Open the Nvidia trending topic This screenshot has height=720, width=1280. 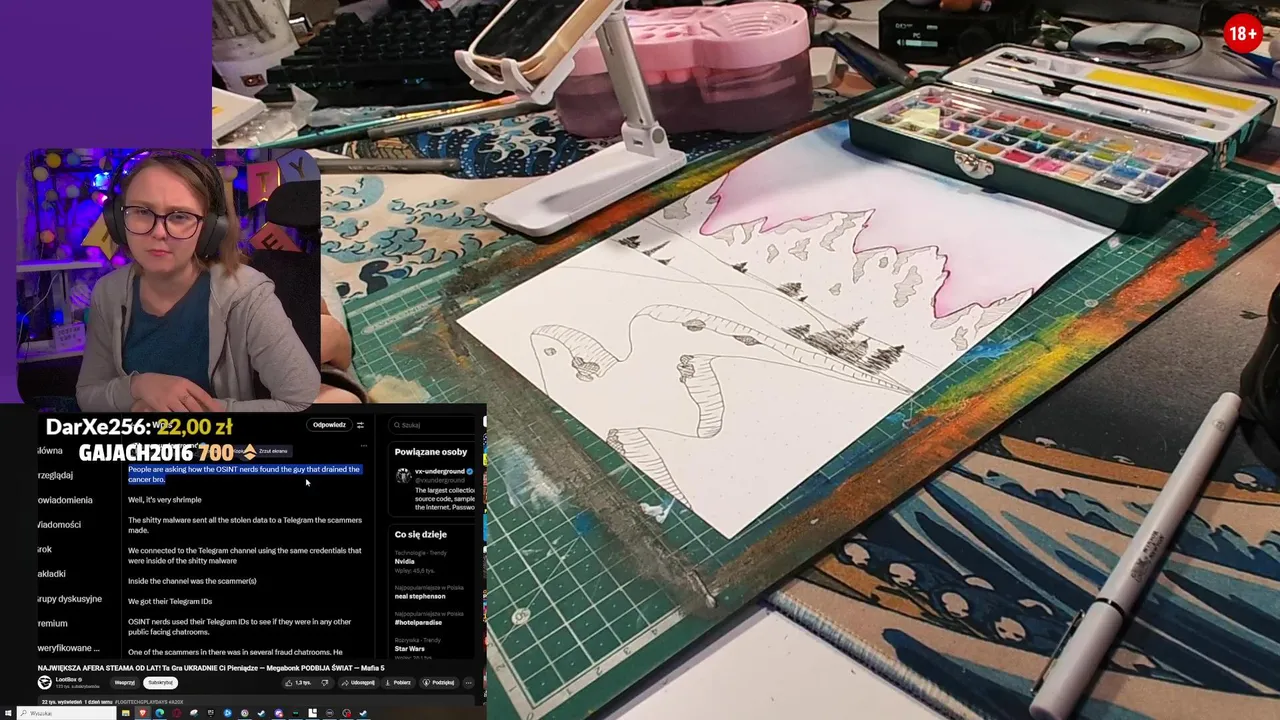pyautogui.click(x=404, y=562)
